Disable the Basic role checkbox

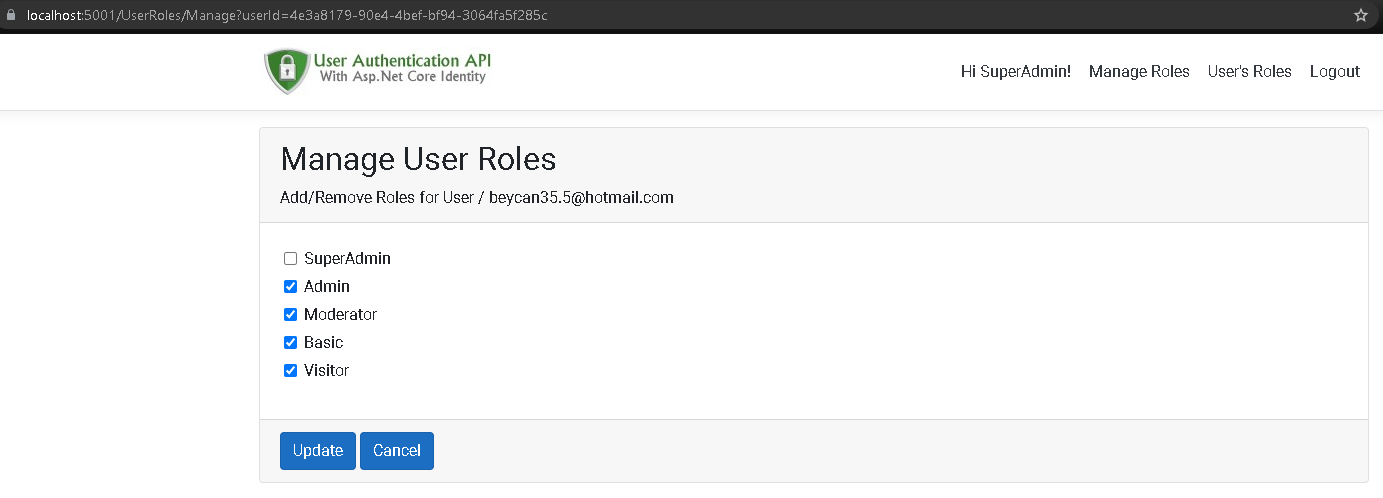pos(291,342)
